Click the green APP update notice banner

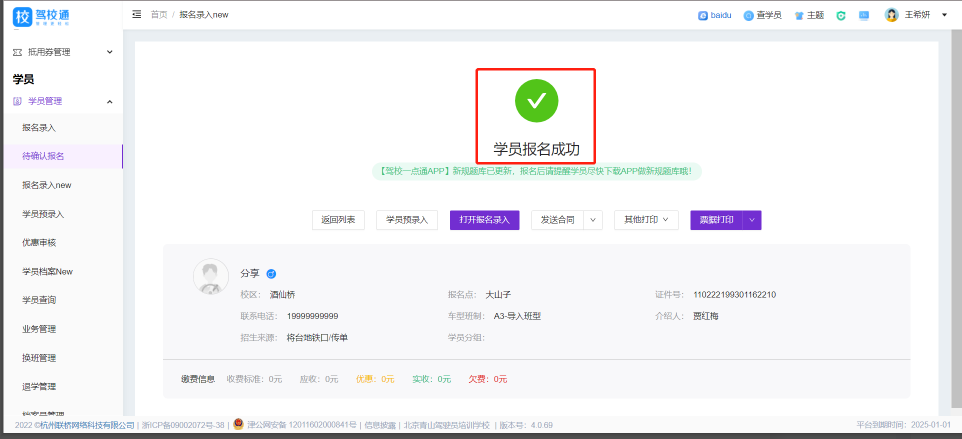537,171
